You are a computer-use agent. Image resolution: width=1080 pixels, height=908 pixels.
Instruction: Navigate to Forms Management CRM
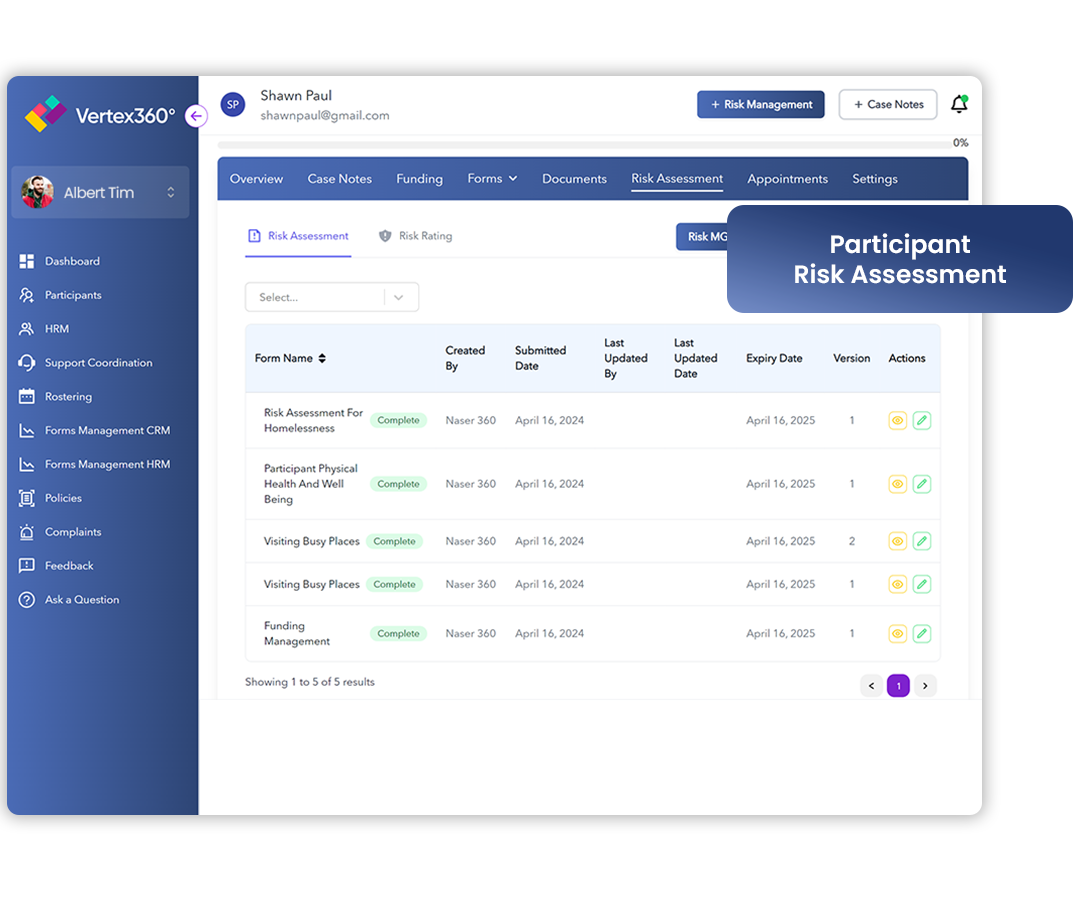104,430
